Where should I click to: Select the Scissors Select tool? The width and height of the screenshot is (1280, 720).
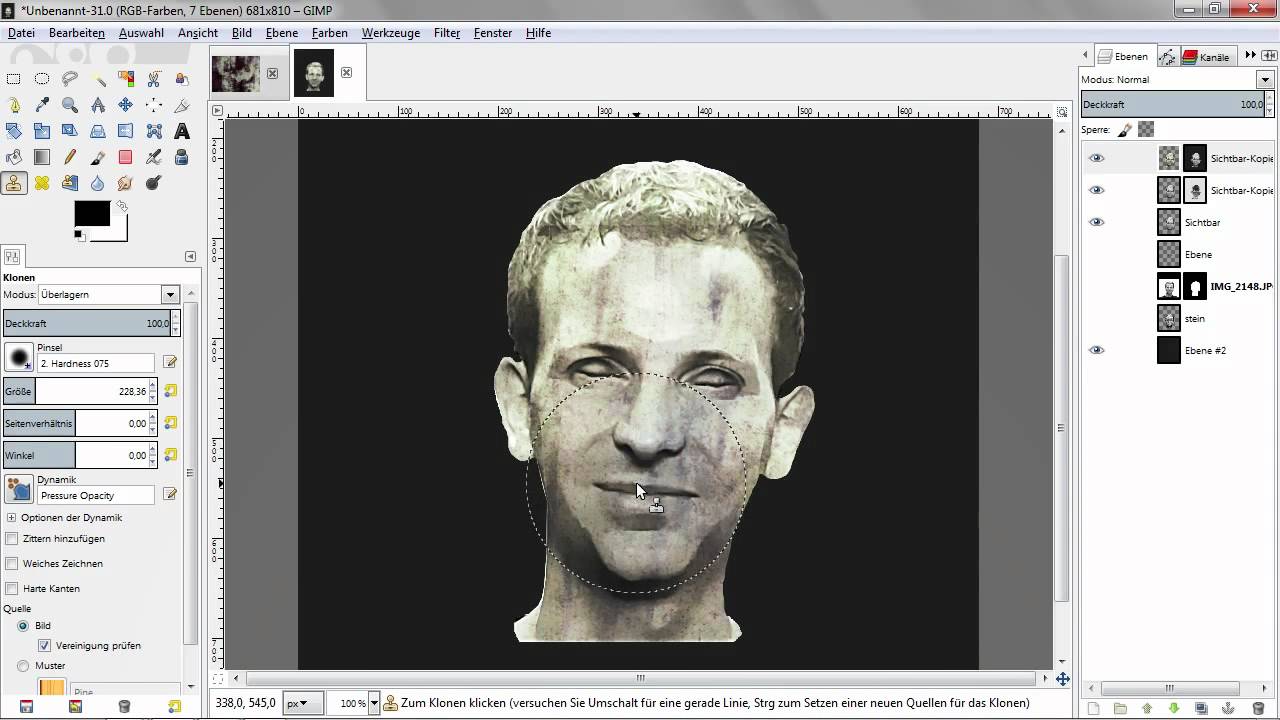coord(153,79)
